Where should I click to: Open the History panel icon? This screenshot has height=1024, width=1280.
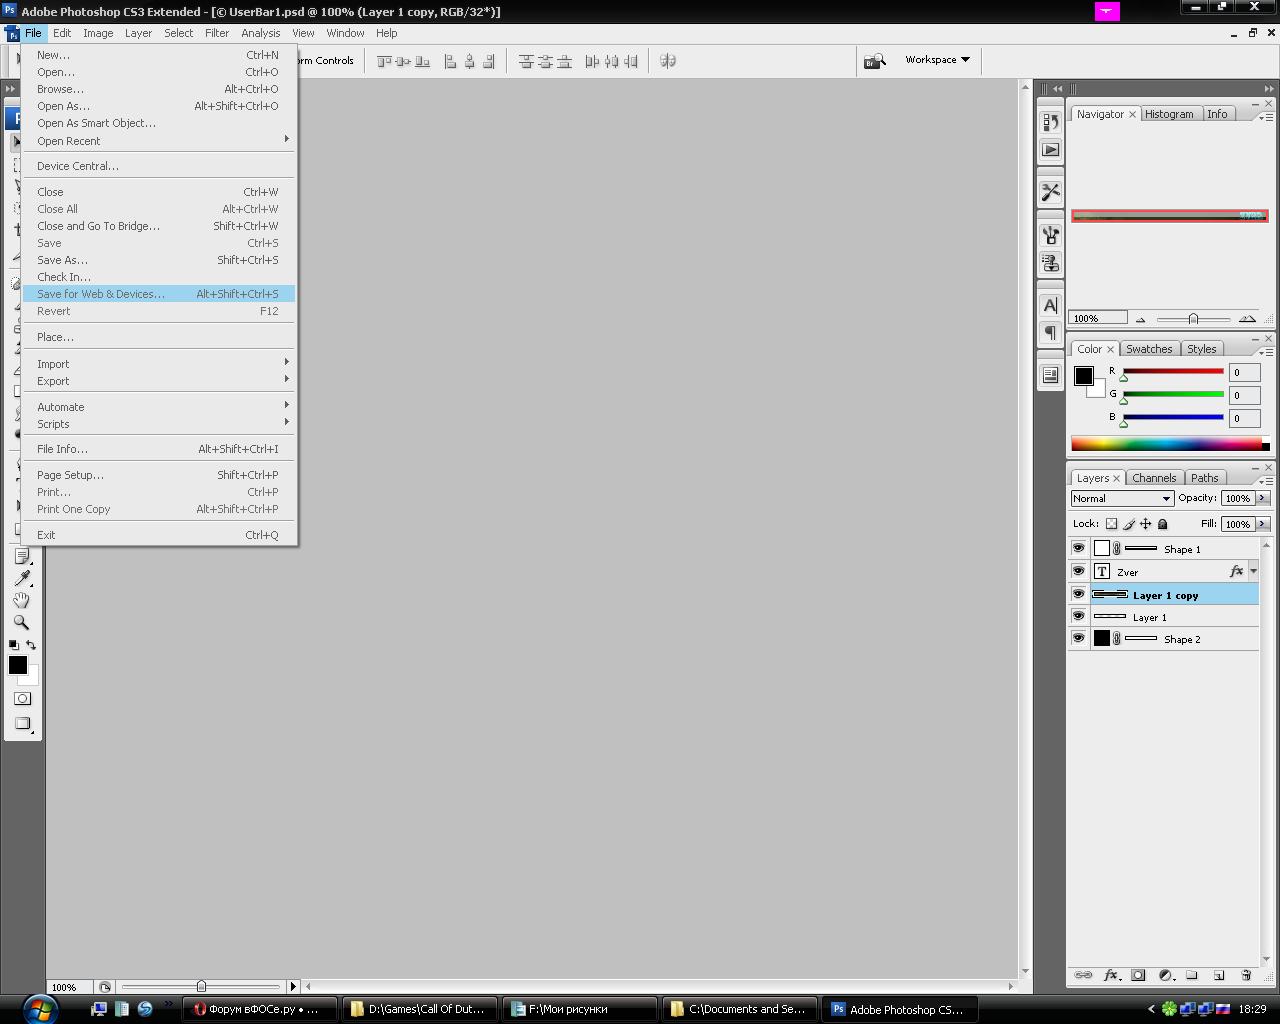point(1050,122)
